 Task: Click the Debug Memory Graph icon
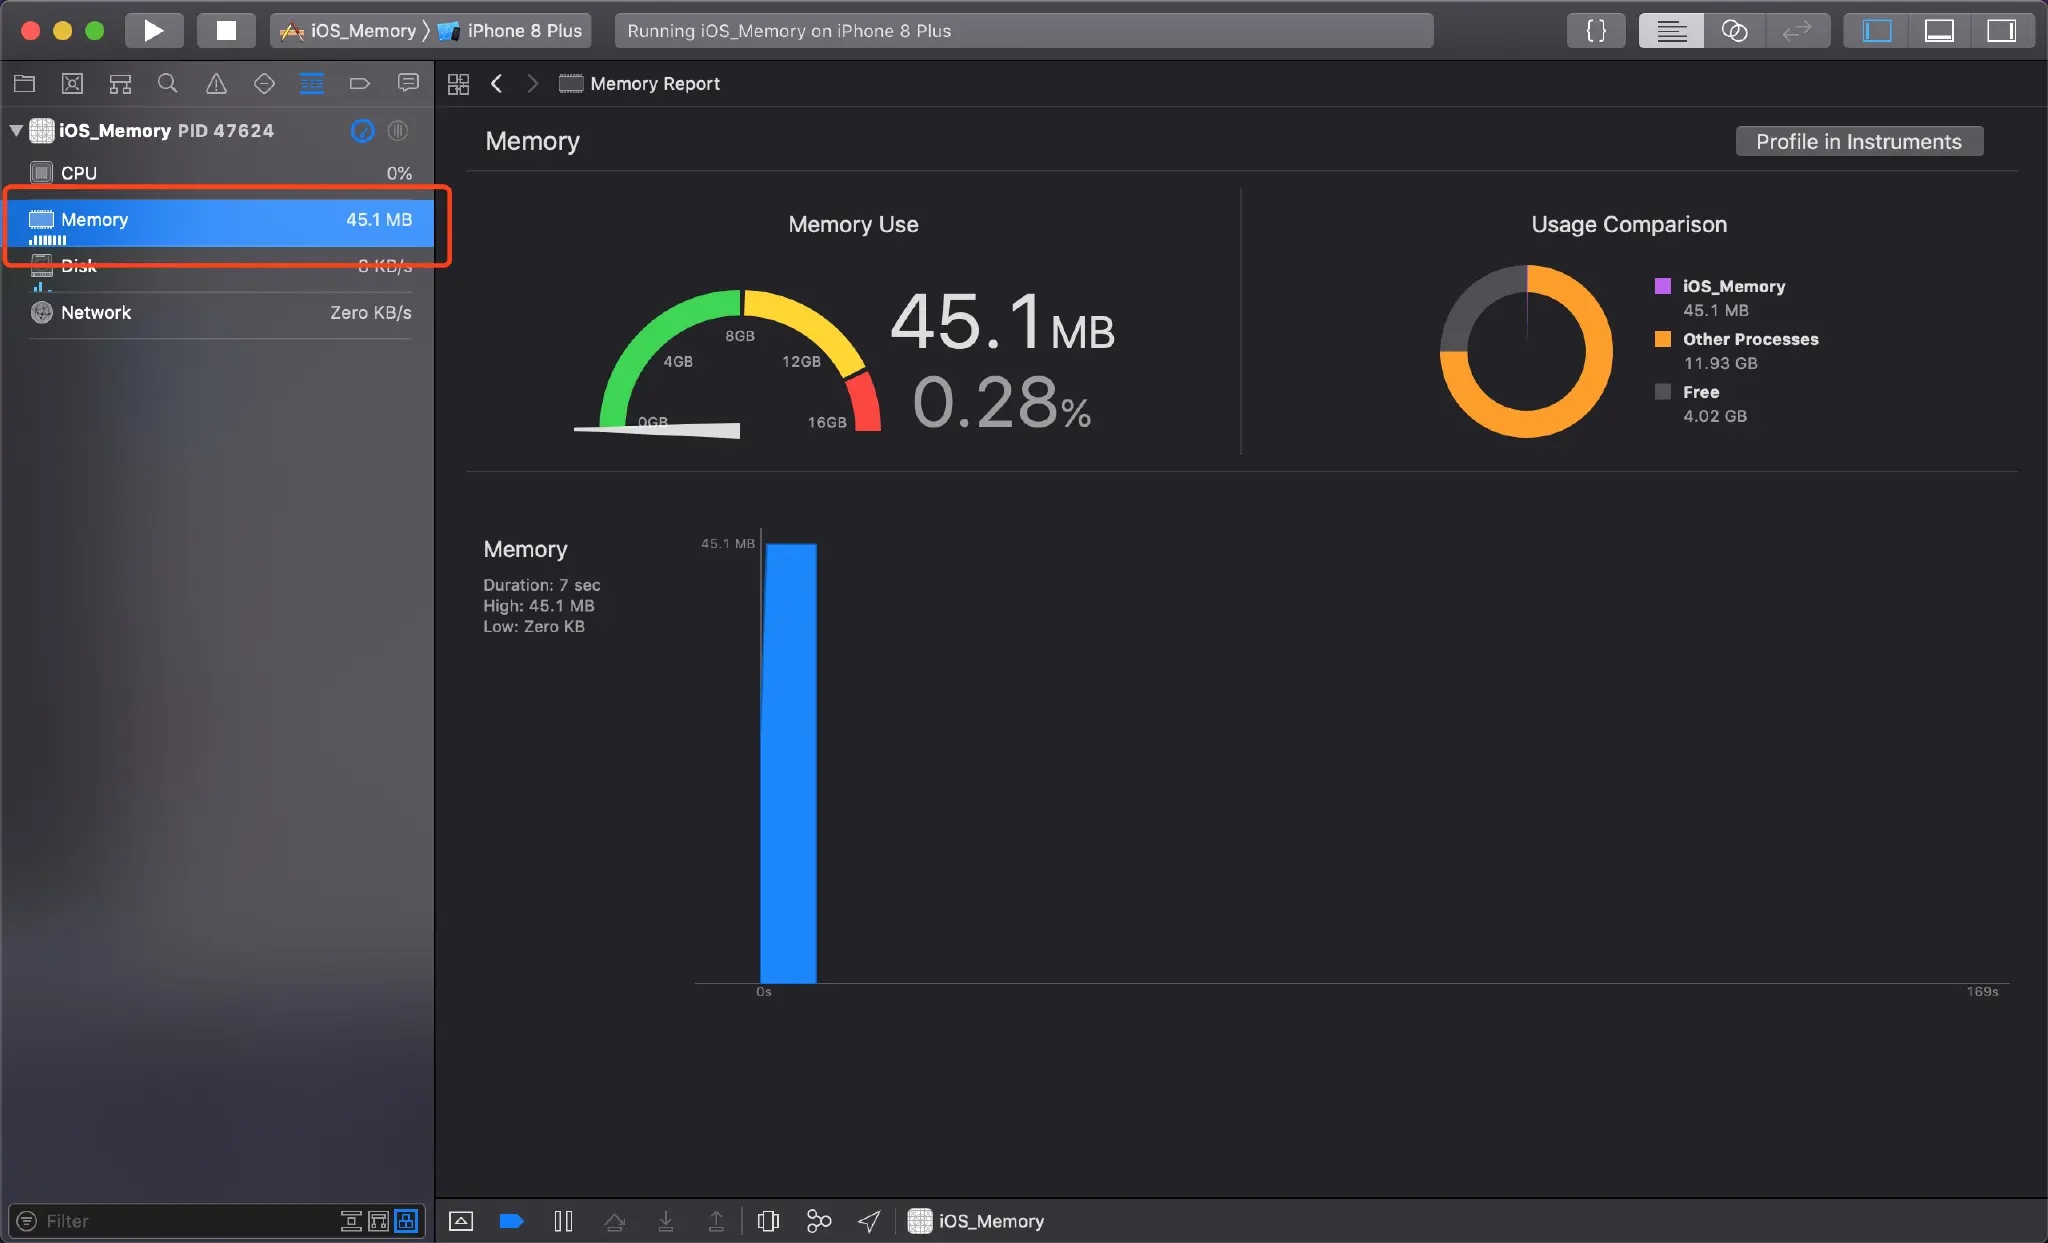(818, 1221)
